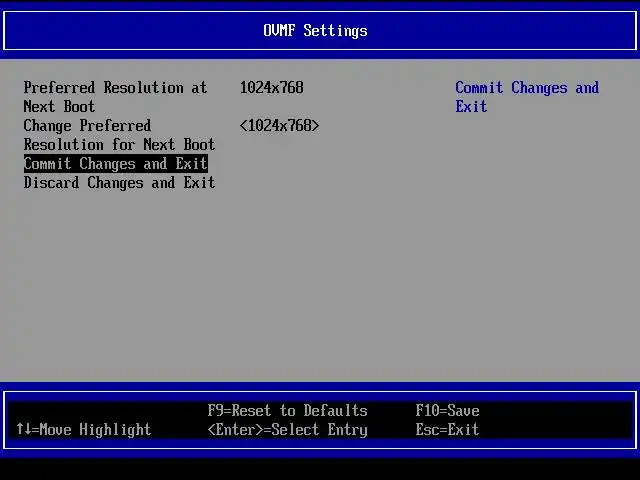This screenshot has height=480, width=640.
Task: Click the blue Commit Changes and Exit help text
Action: 527,97
